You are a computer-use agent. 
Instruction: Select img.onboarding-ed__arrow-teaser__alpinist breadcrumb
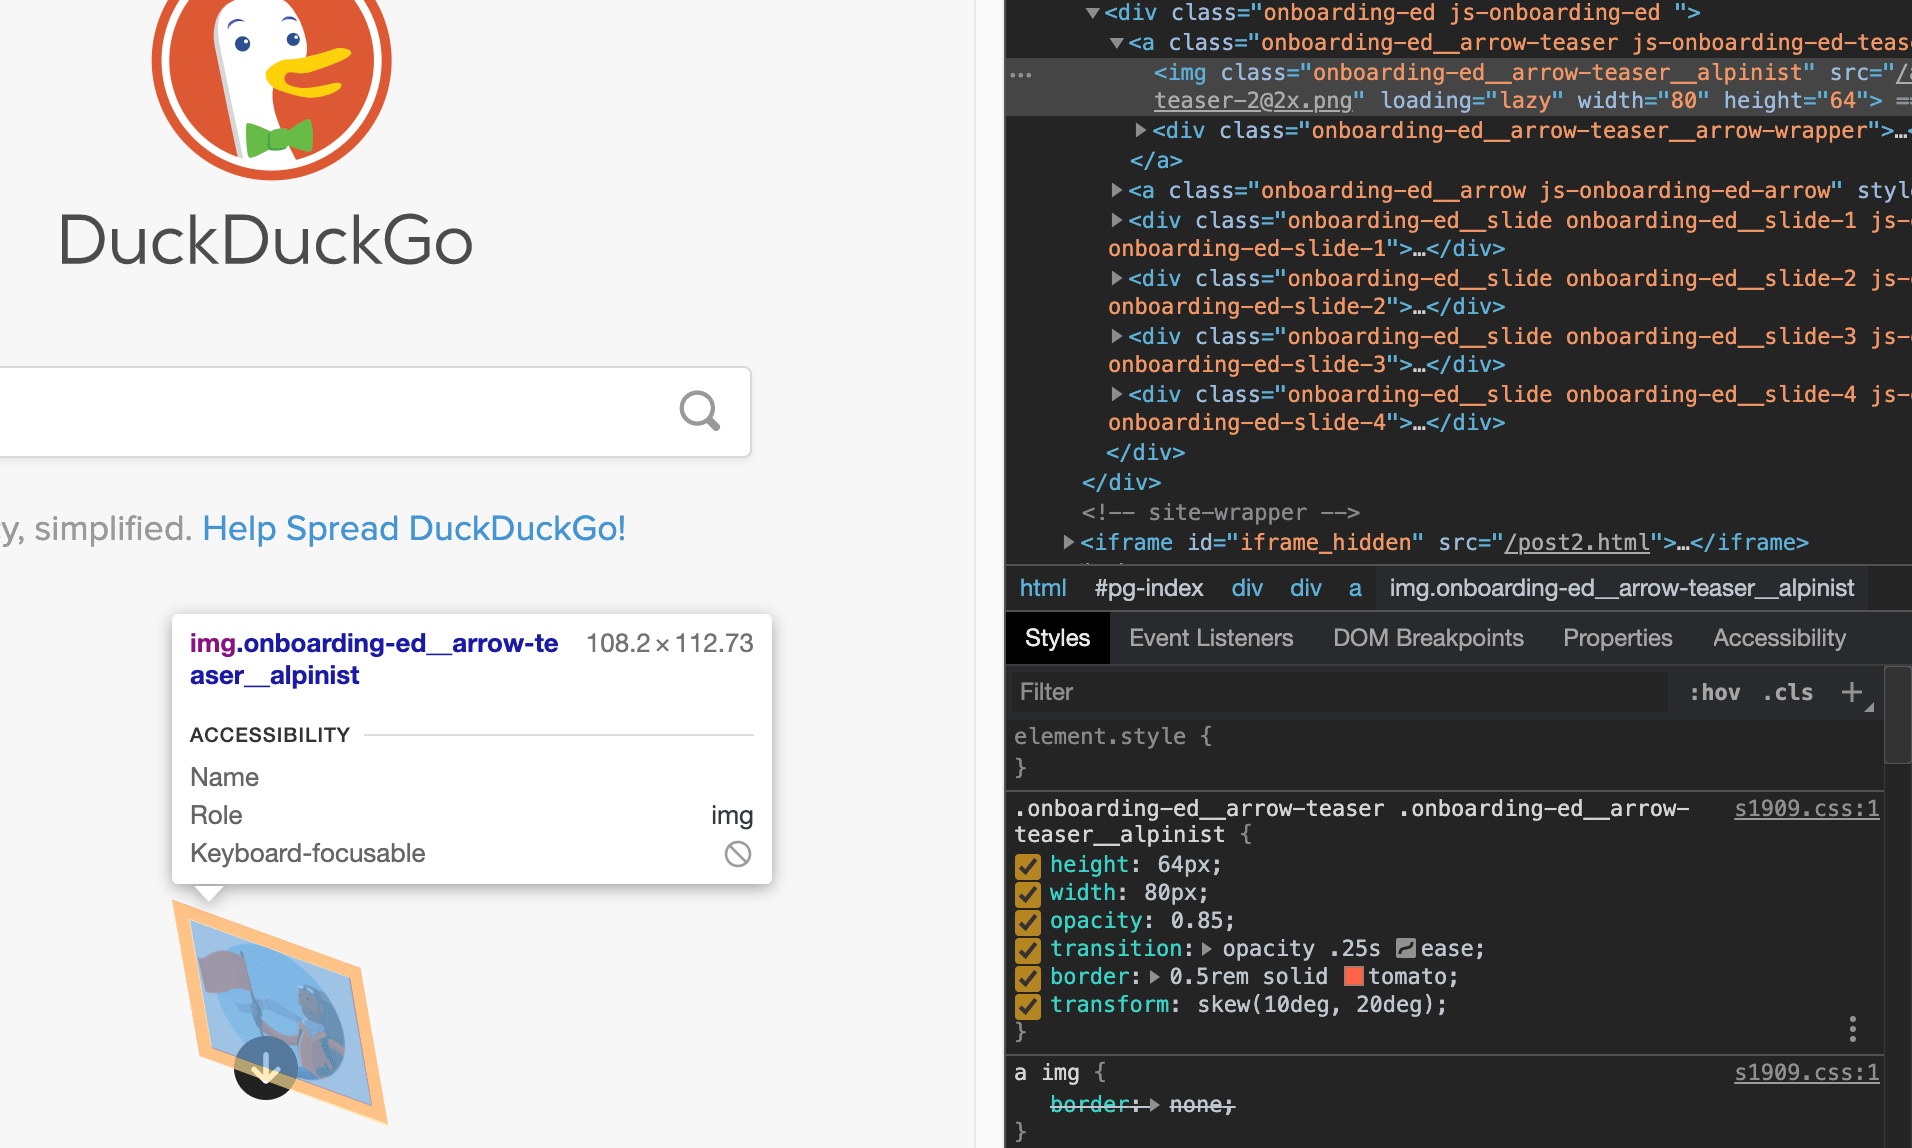(1621, 588)
